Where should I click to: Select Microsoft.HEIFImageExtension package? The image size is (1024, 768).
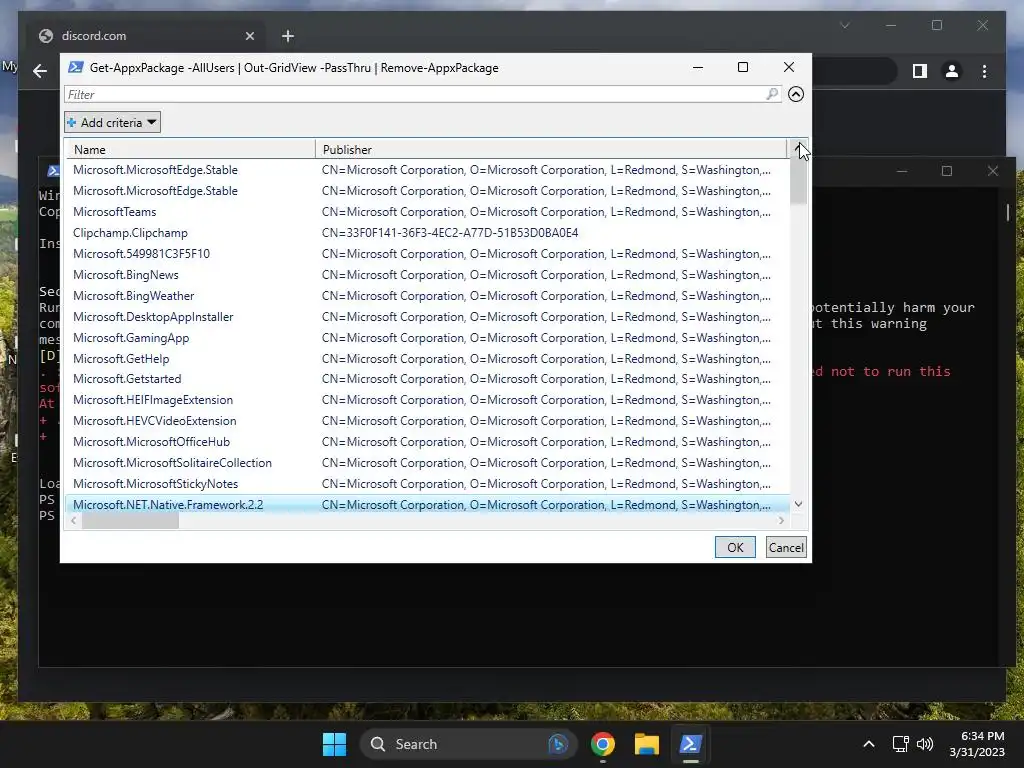(427, 400)
